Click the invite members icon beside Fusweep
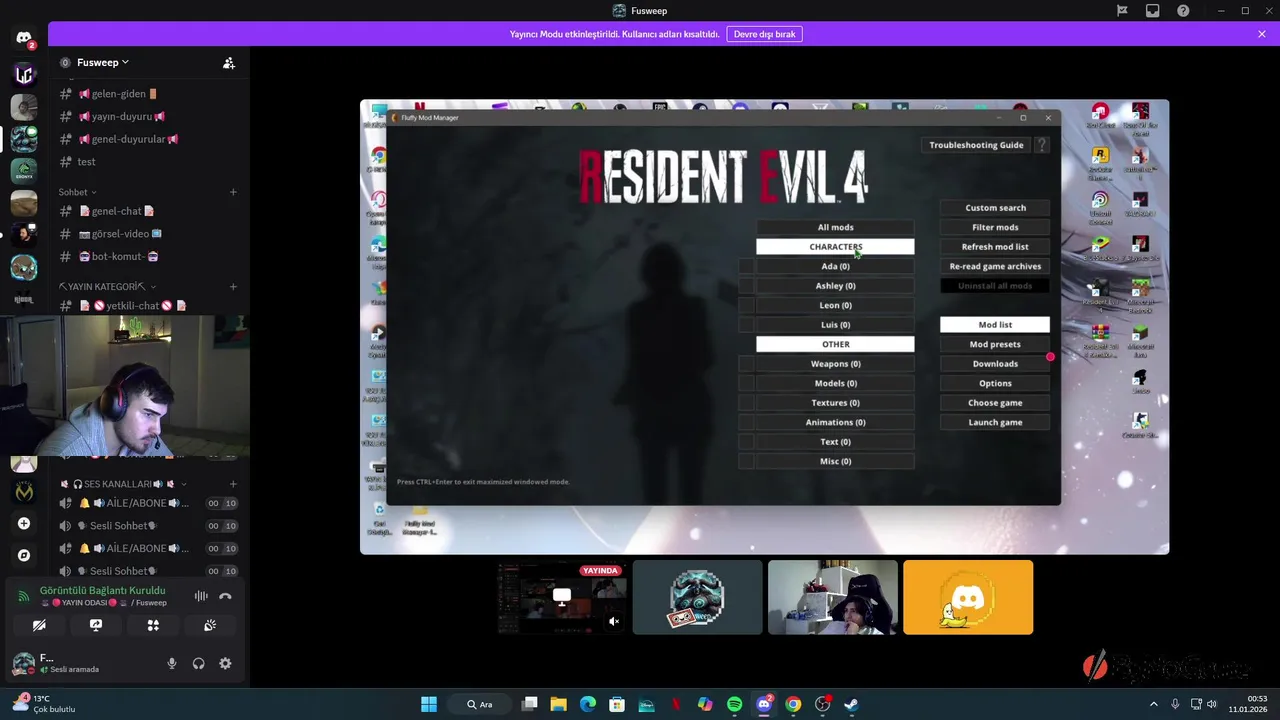Viewport: 1280px width, 720px height. tap(229, 62)
